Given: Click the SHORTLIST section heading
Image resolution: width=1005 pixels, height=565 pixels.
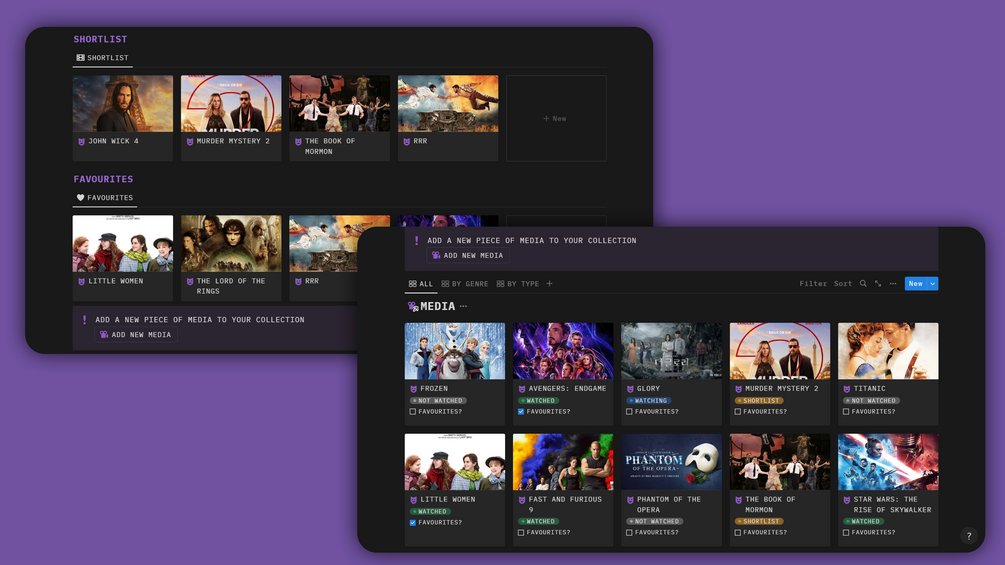Looking at the screenshot, I should click(x=100, y=39).
